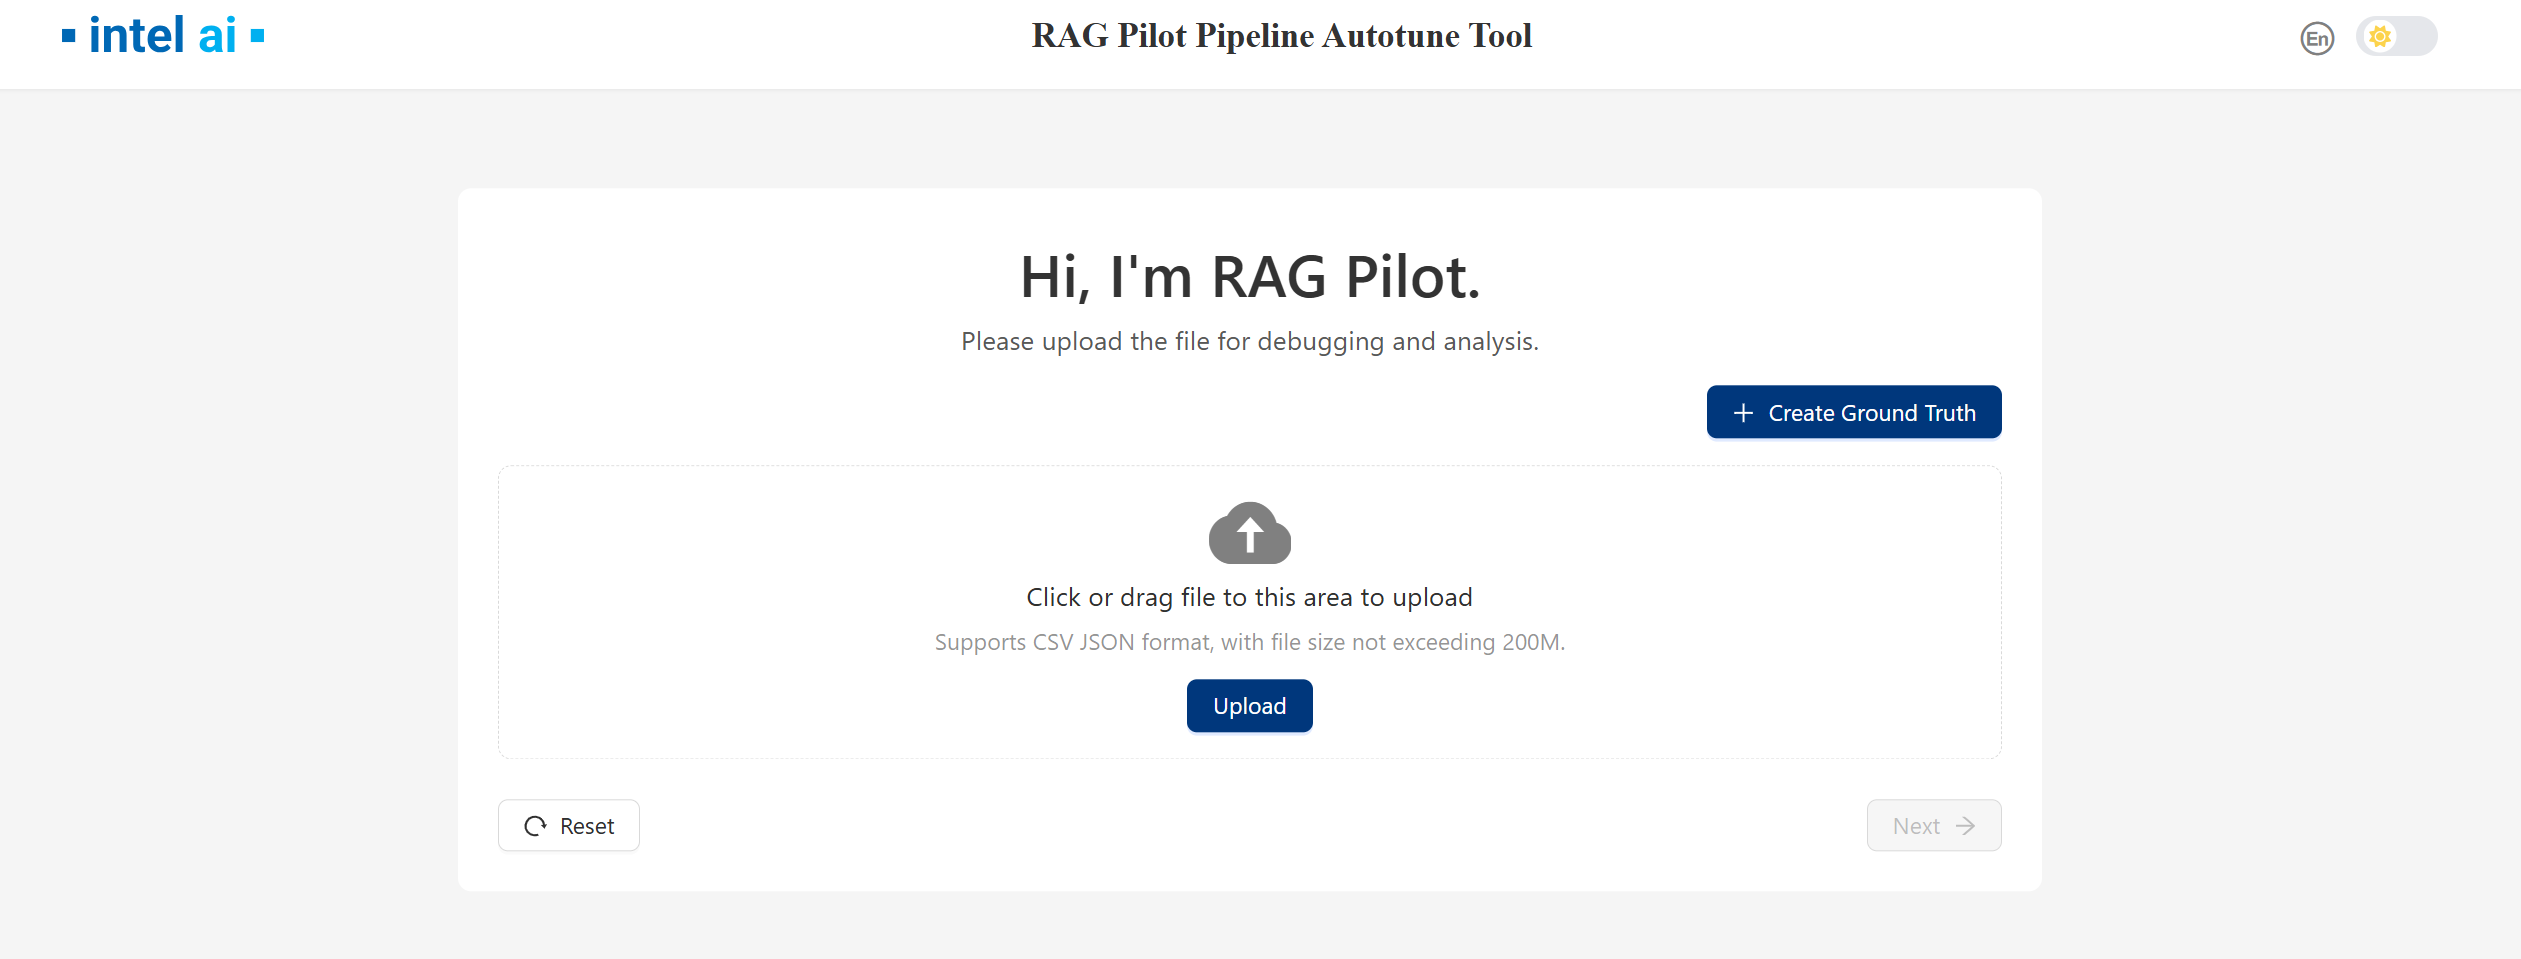Viewport: 2521px width, 959px height.
Task: Click the circular arrow icon in Reset
Action: point(536,826)
